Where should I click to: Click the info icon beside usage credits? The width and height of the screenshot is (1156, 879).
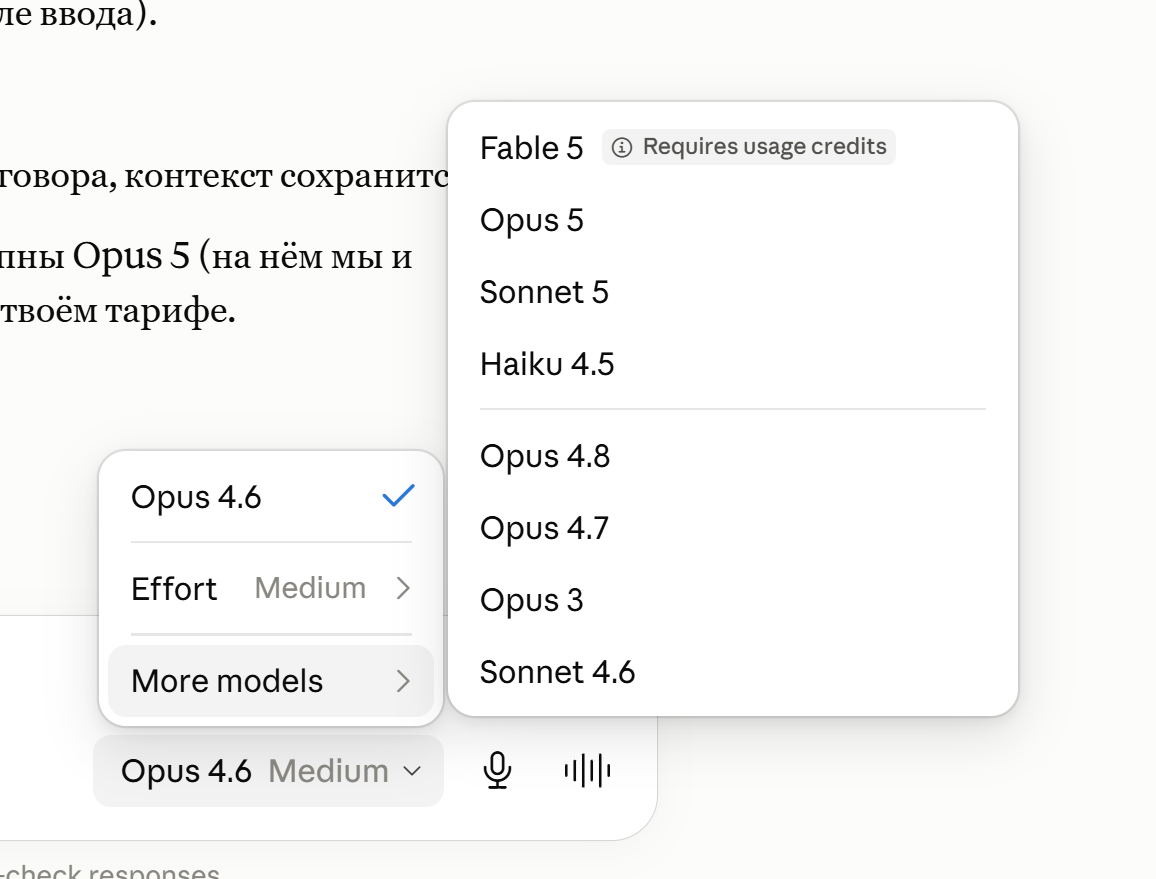coord(621,147)
